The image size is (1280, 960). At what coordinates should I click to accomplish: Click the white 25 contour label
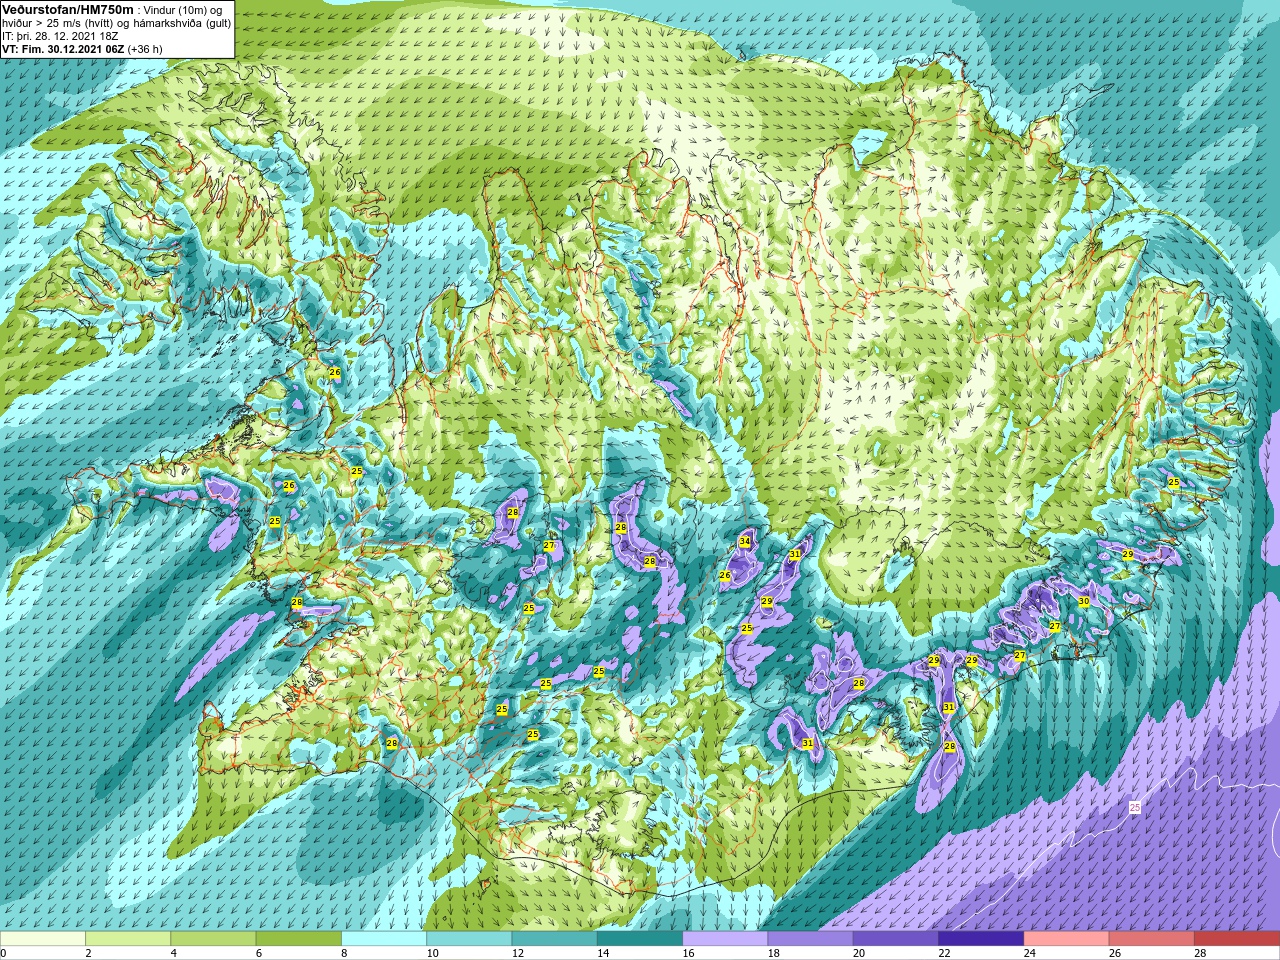click(x=1134, y=807)
